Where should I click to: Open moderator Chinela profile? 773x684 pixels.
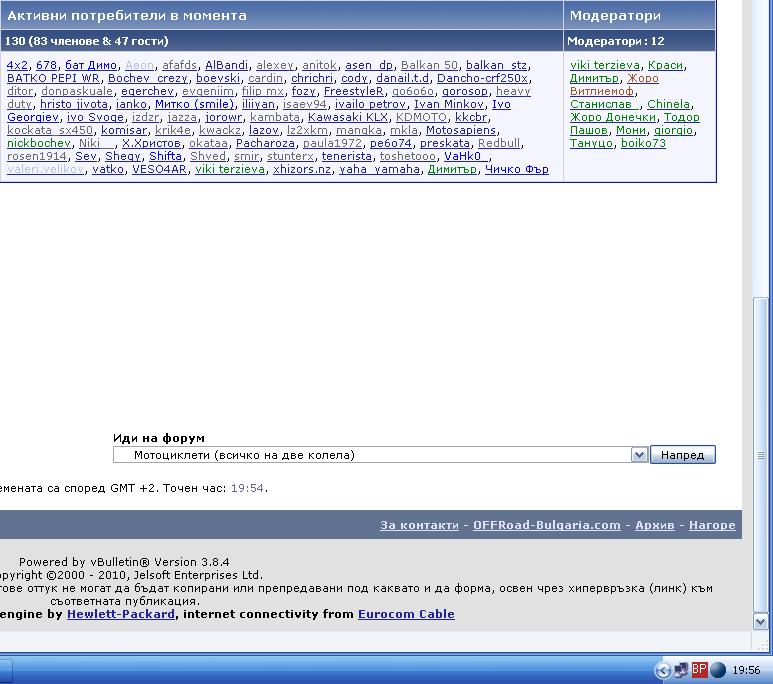[668, 104]
